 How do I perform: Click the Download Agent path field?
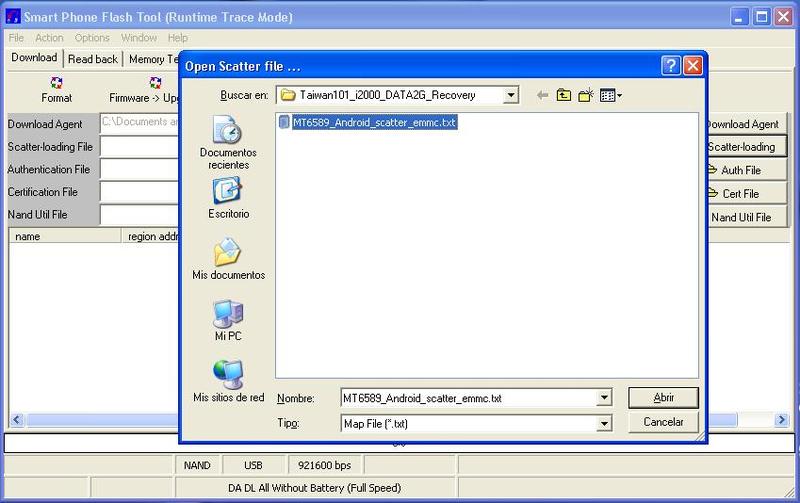coord(140,123)
